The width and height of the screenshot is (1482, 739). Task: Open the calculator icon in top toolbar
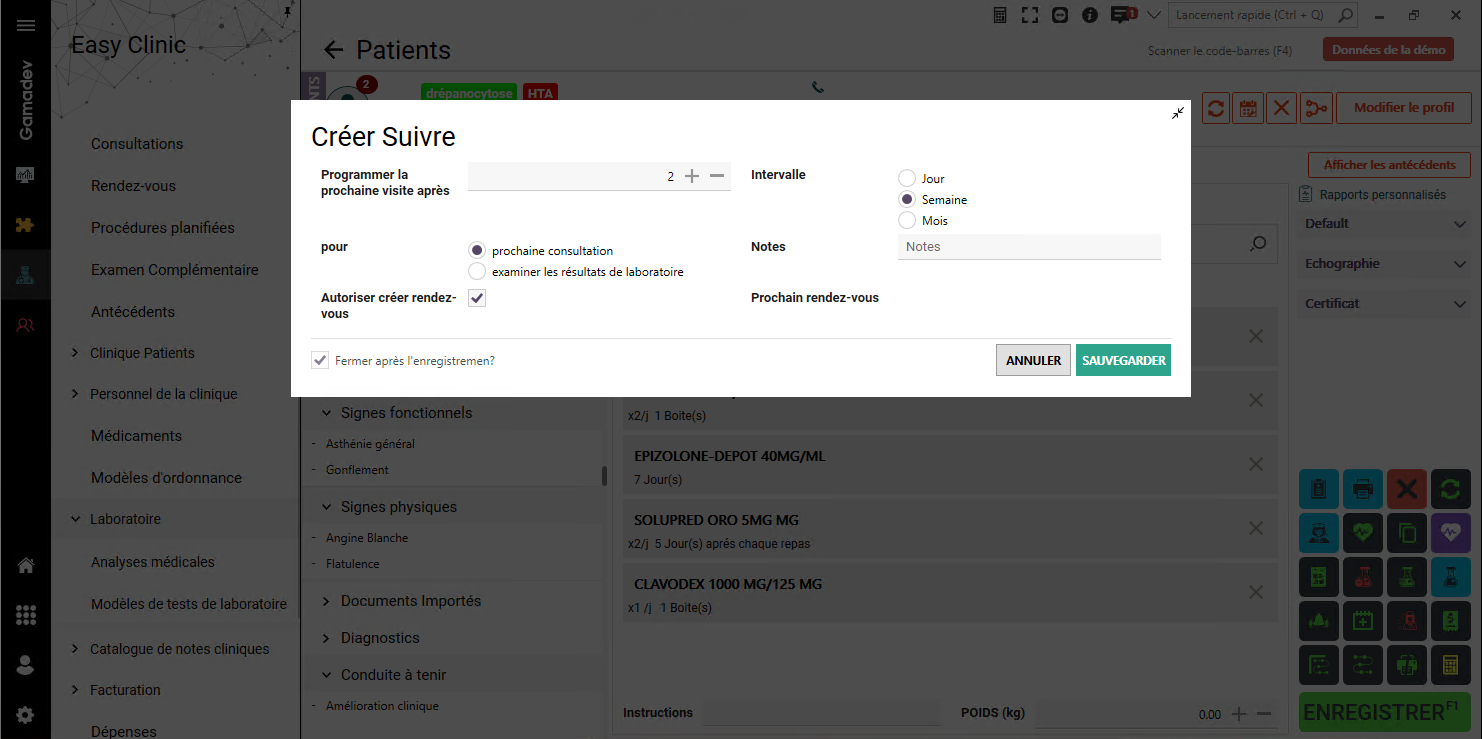click(1000, 15)
